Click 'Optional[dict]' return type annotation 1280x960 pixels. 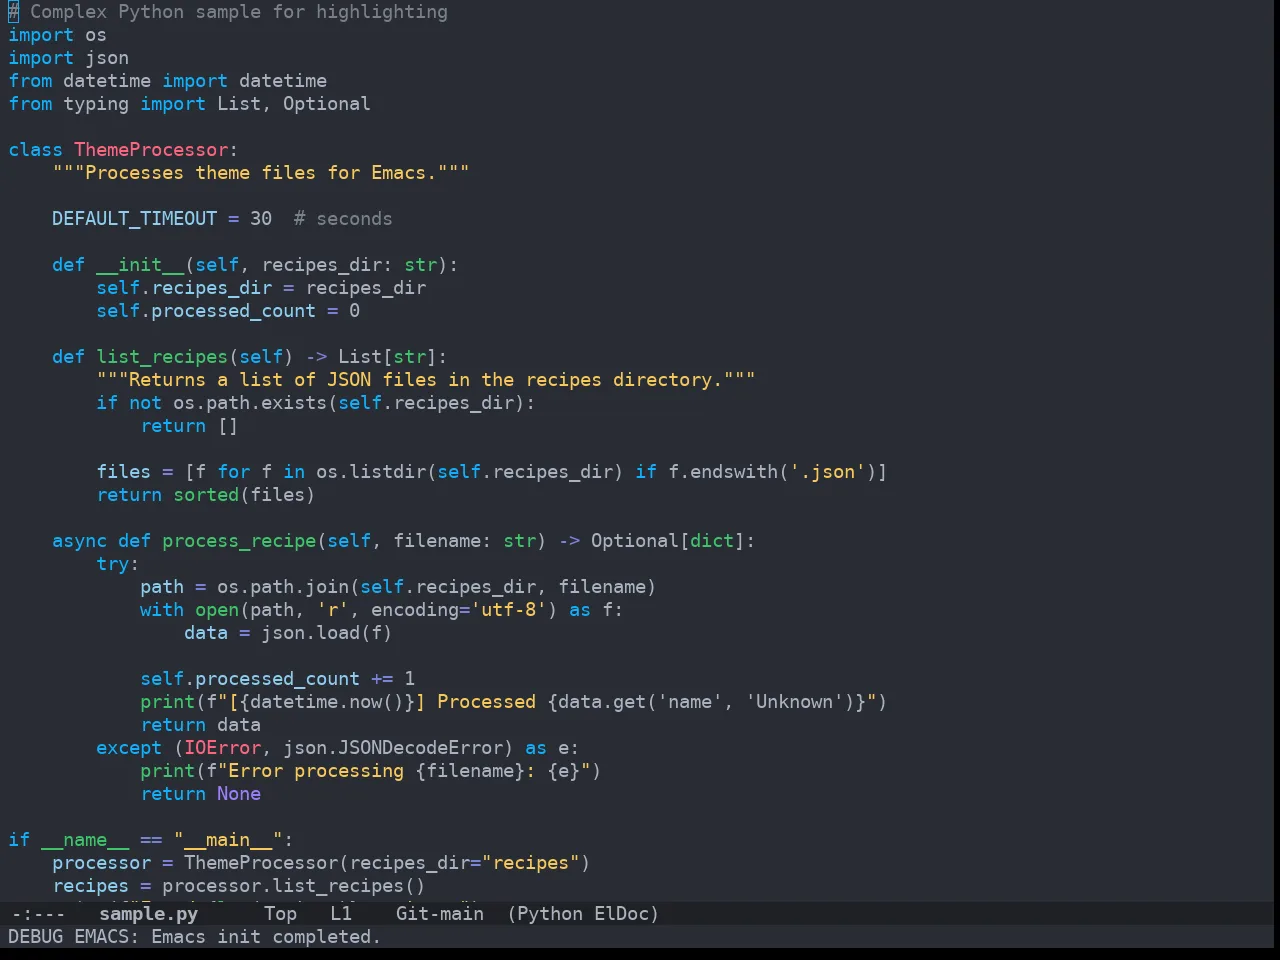(x=667, y=541)
